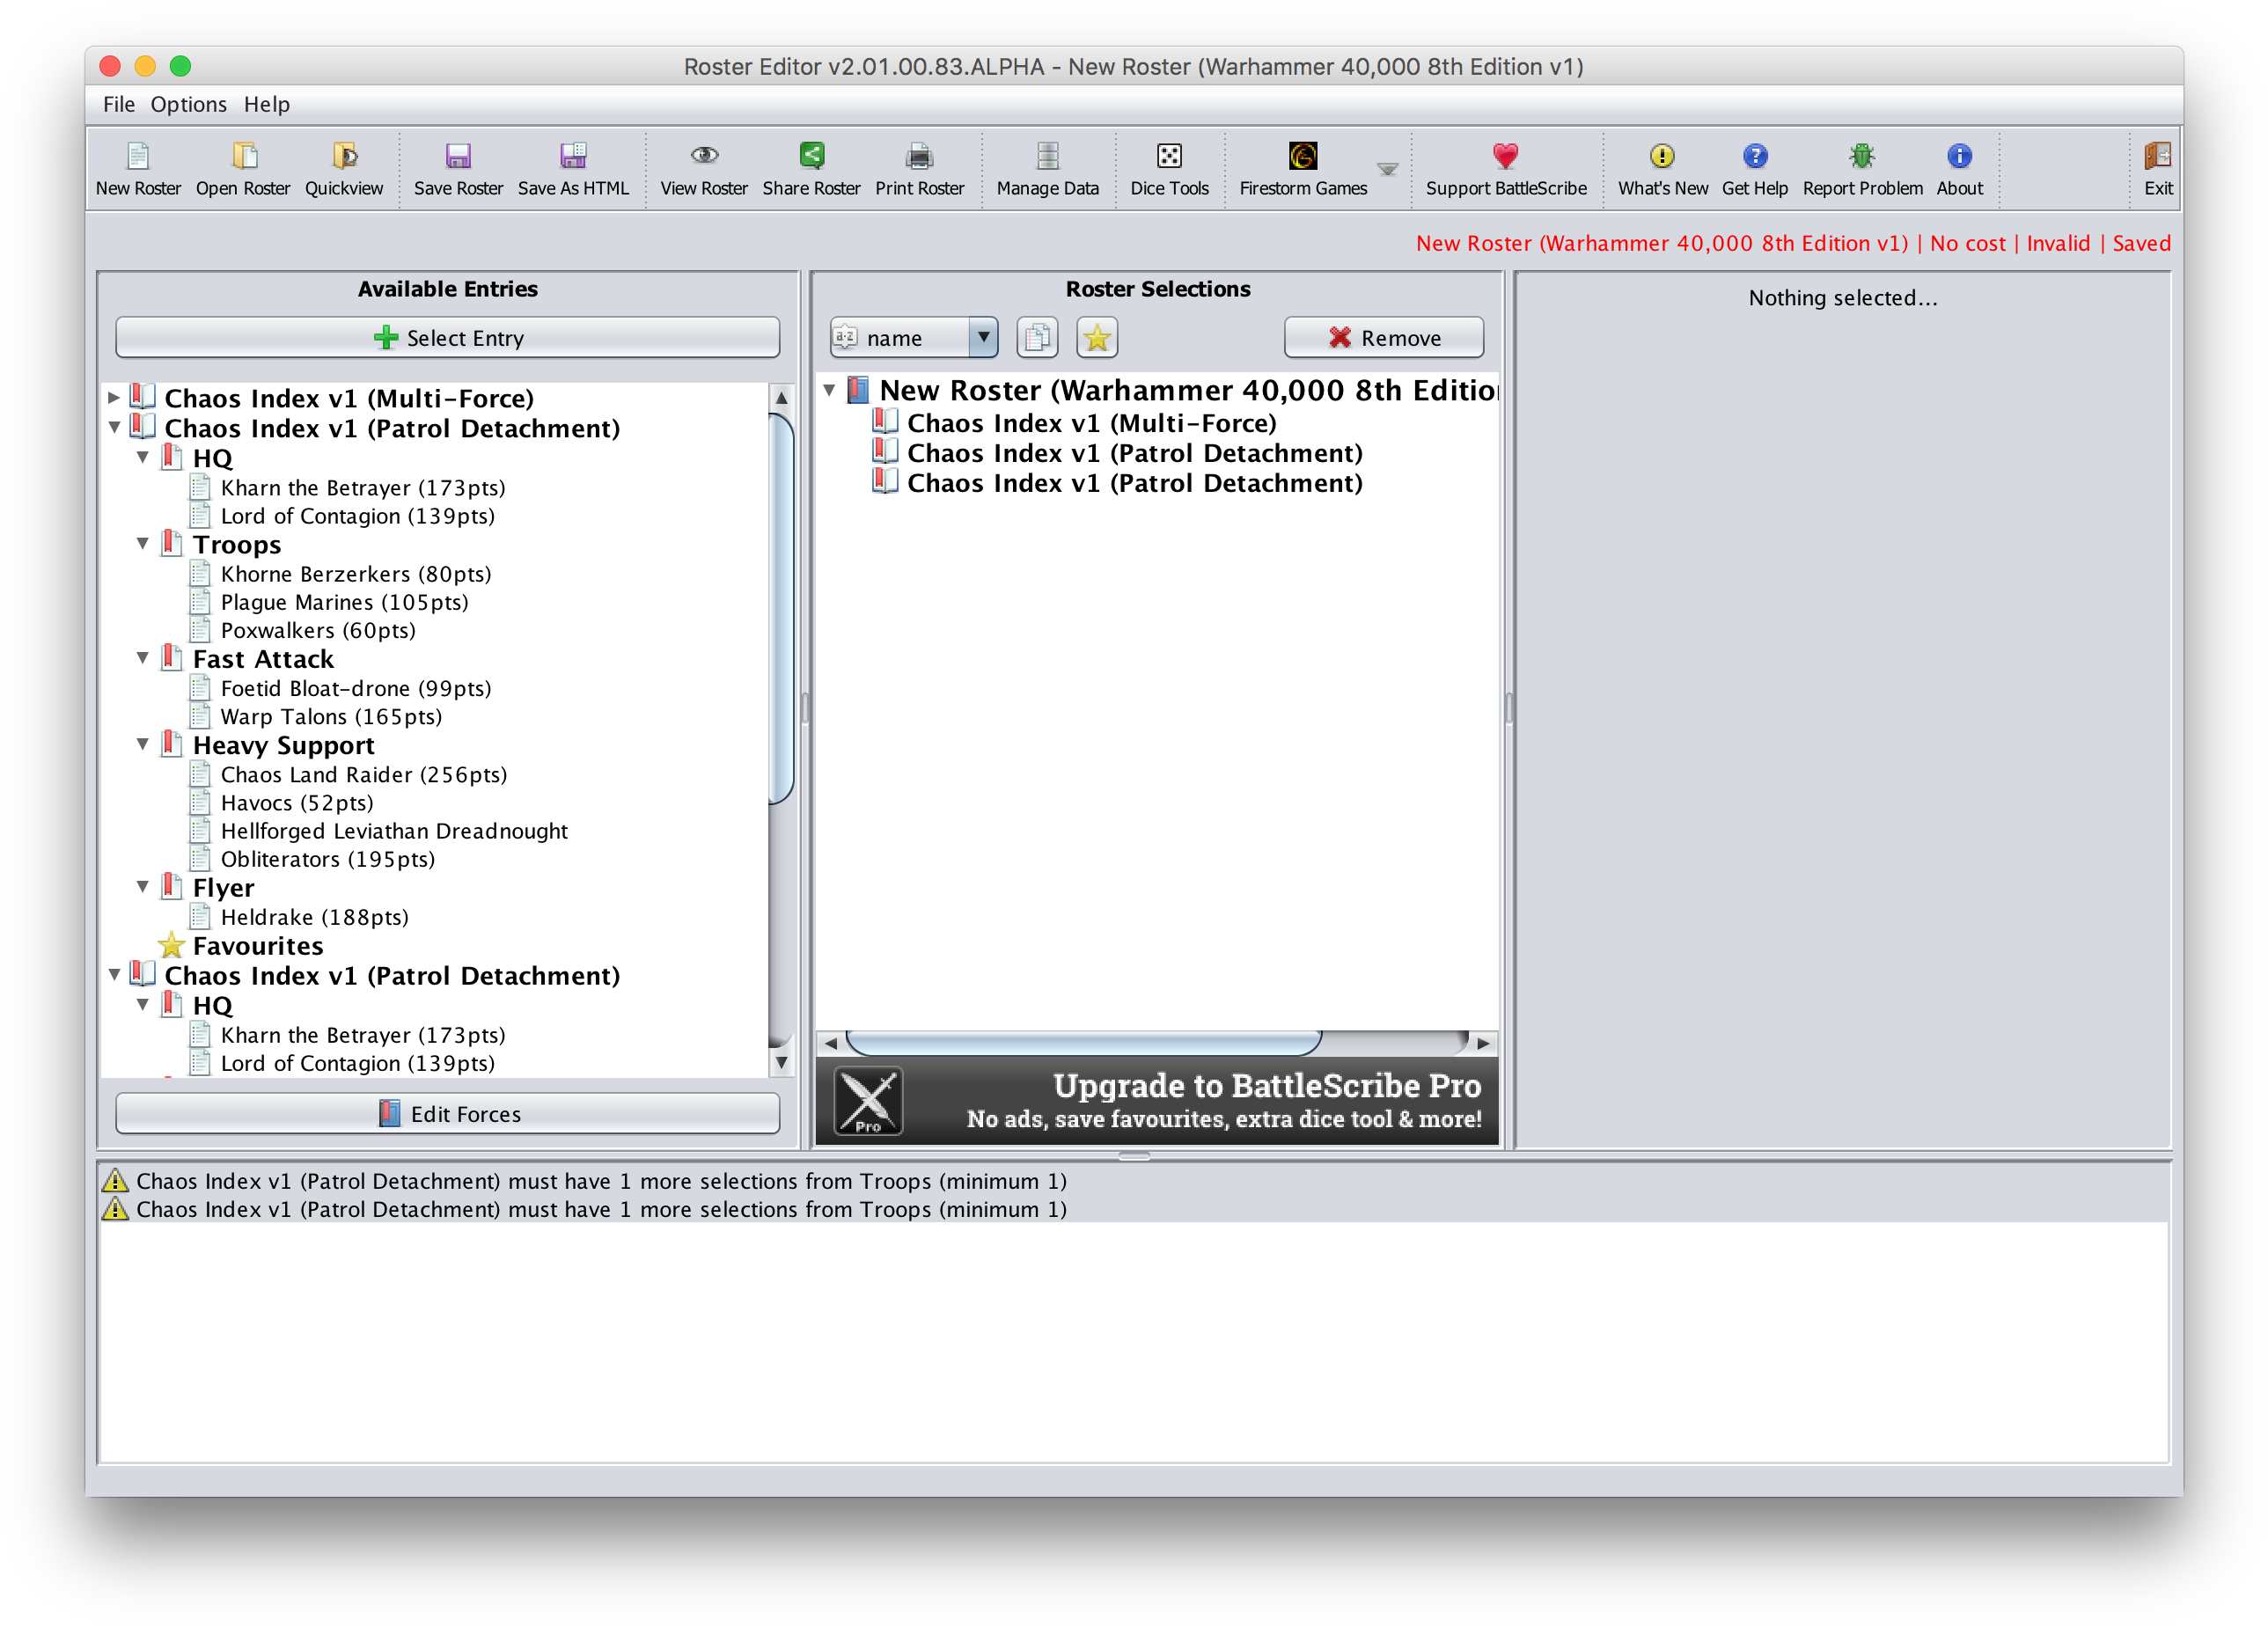Click the favourite star button in Roster Selections
Screen dimensions: 2268x1627
(x=1097, y=338)
